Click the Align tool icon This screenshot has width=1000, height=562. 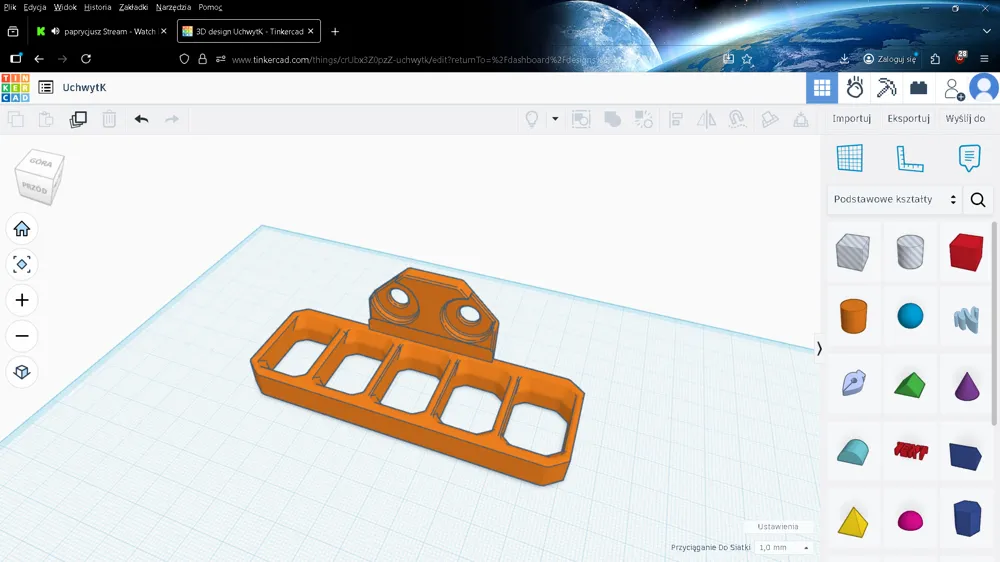coord(676,119)
